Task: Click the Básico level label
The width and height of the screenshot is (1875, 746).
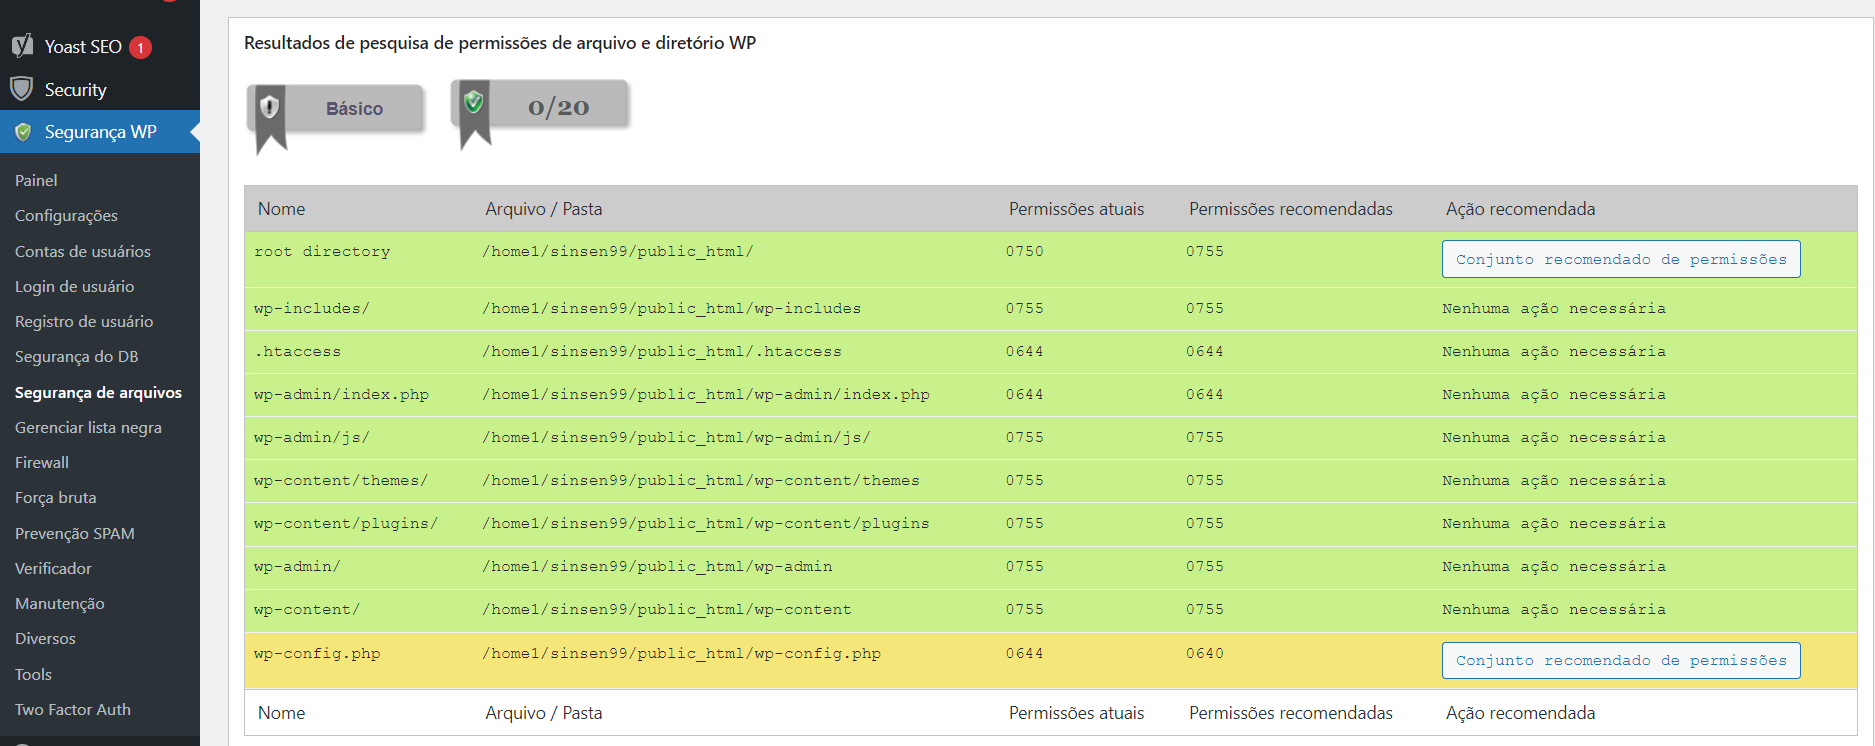Action: tap(354, 108)
